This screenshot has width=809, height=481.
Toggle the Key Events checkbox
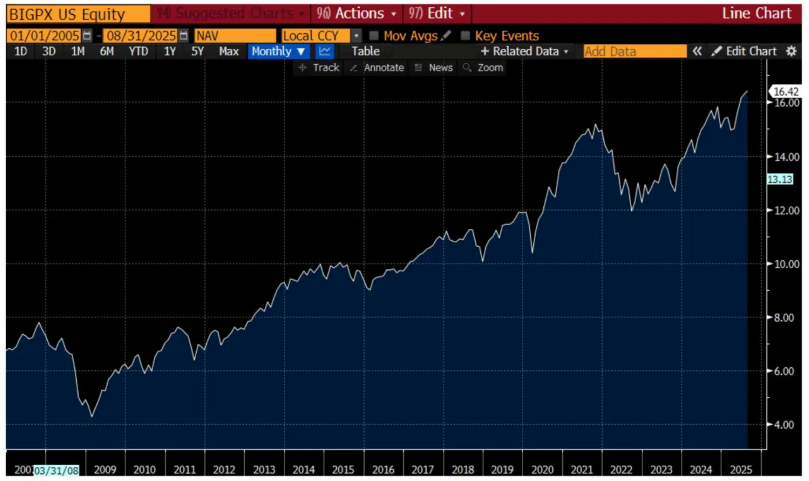coord(465,36)
